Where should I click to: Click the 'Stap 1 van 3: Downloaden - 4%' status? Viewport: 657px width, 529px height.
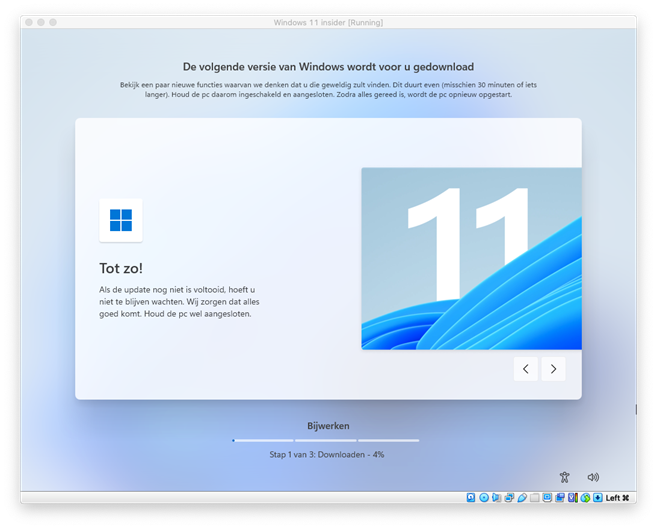(x=327, y=454)
